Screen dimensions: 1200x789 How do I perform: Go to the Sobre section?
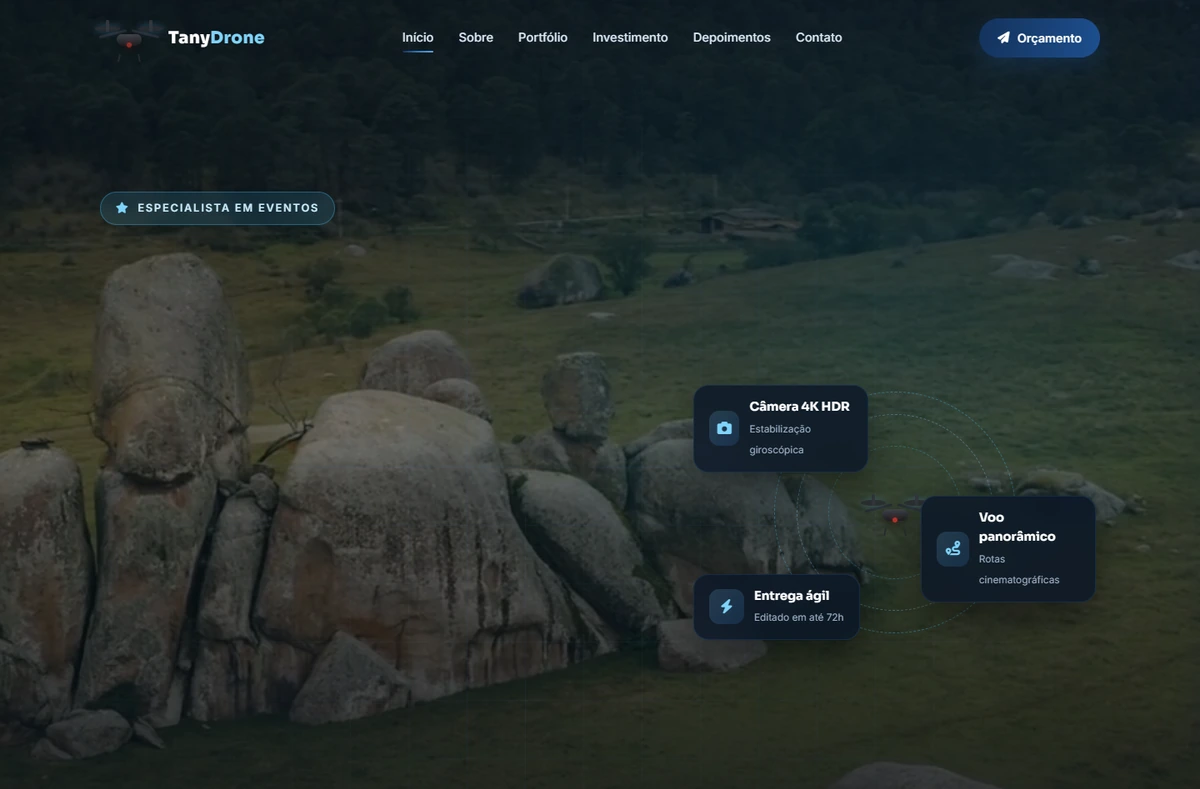coord(476,37)
